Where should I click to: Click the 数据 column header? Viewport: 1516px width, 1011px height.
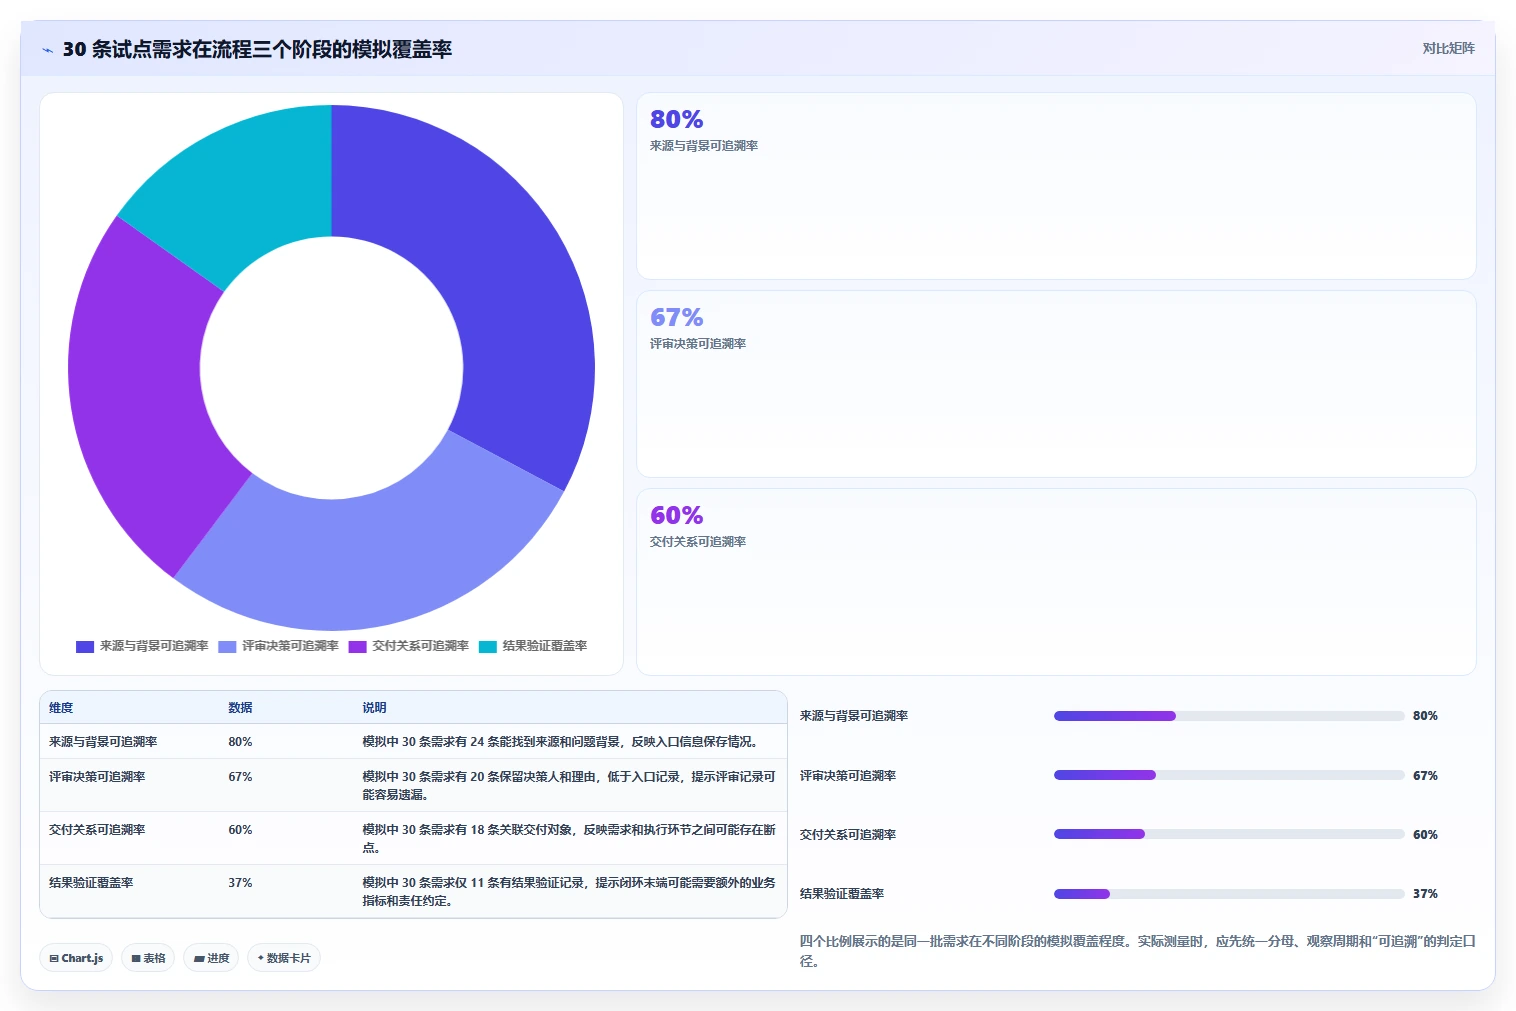[240, 708]
